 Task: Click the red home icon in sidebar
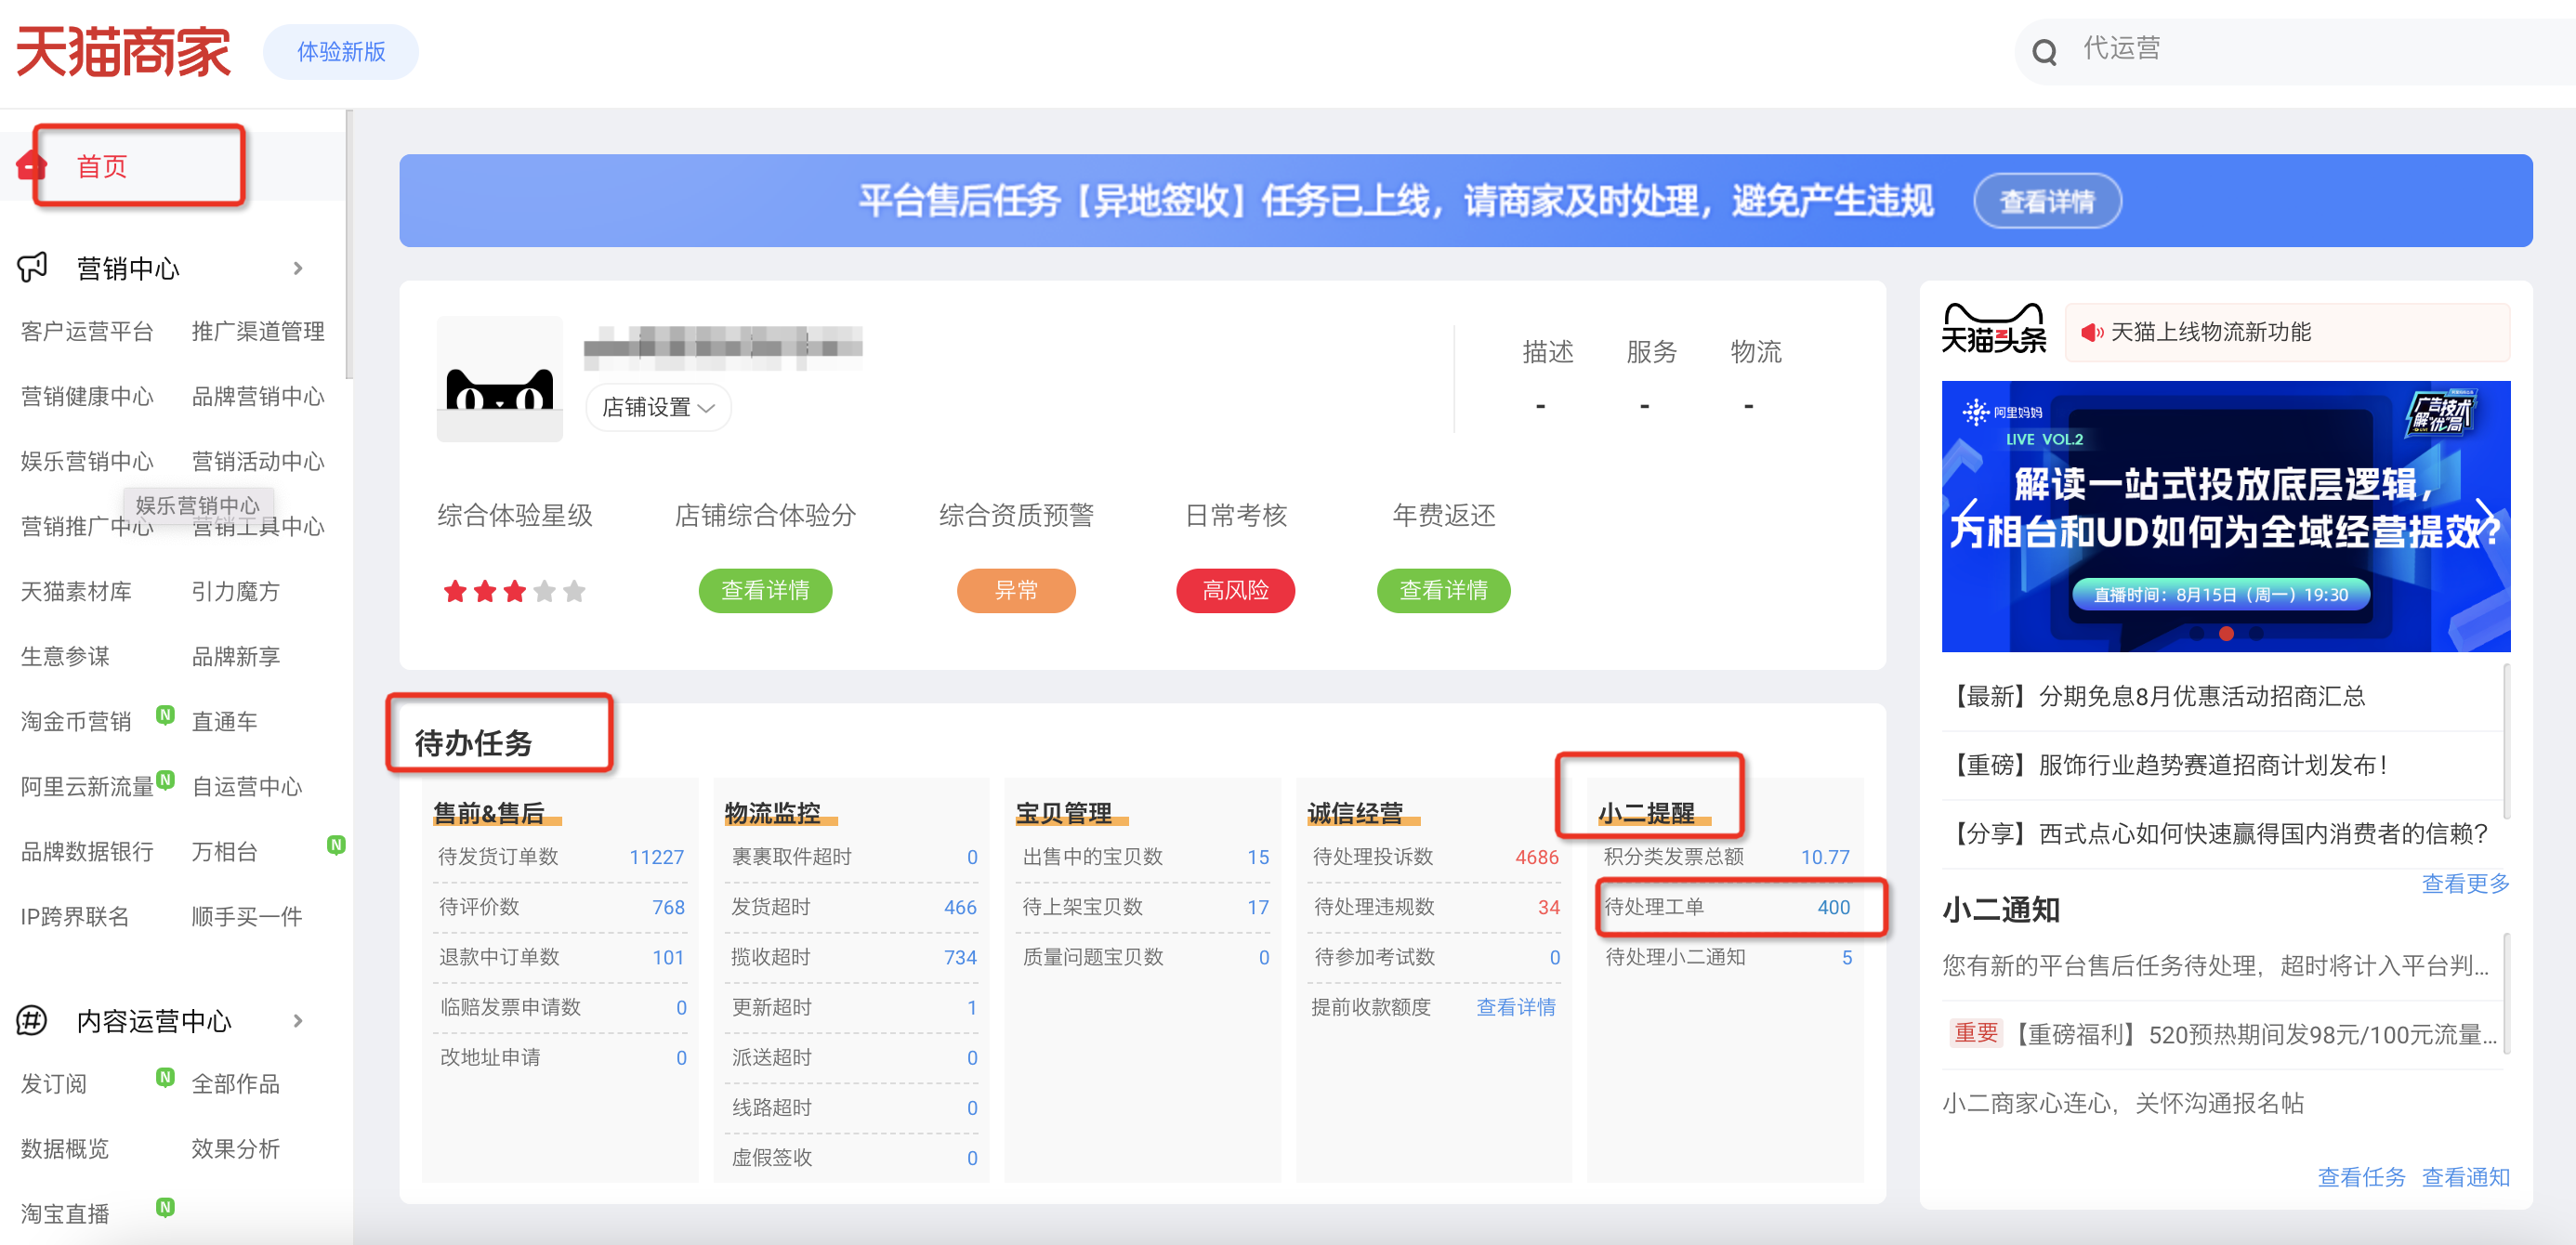tap(32, 166)
